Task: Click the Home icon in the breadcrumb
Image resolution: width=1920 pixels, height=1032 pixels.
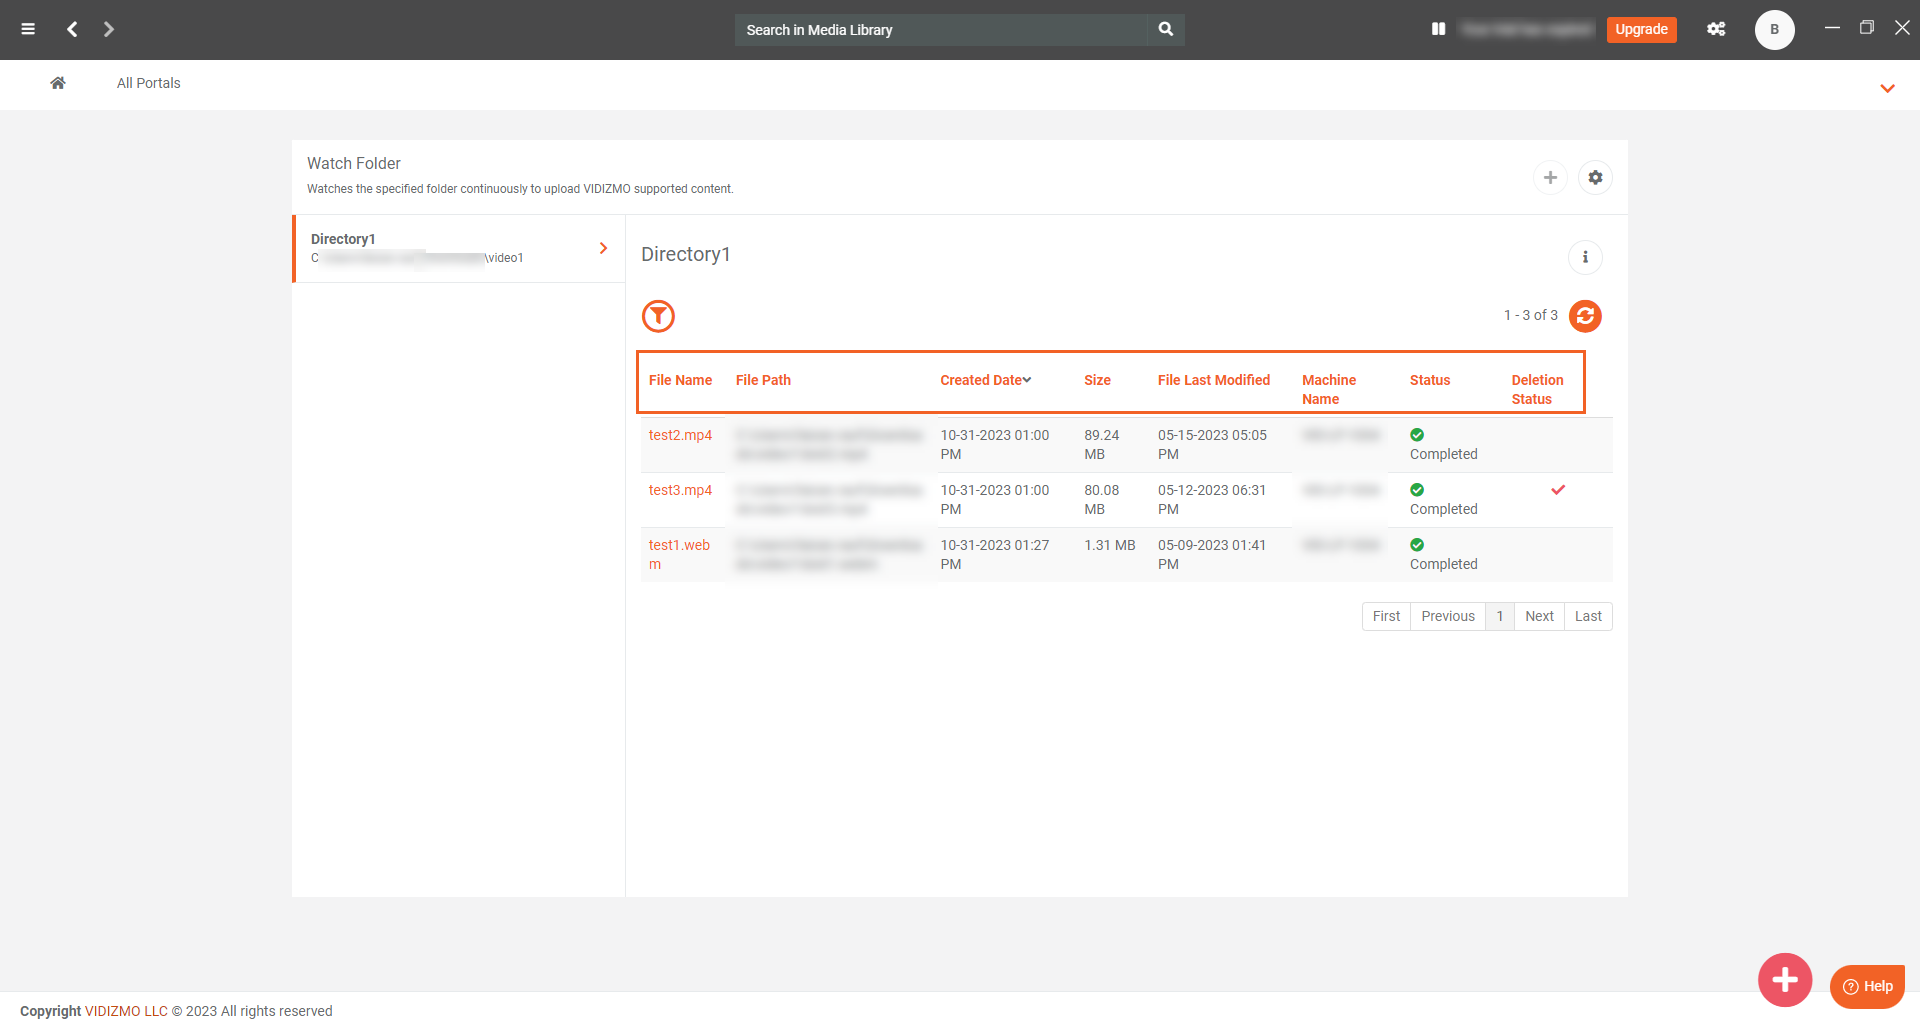Action: (58, 83)
